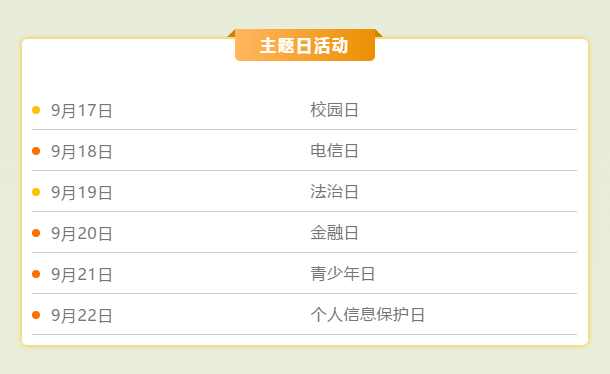Select the 法治日 theme item
610x374 pixels.
pos(334,192)
